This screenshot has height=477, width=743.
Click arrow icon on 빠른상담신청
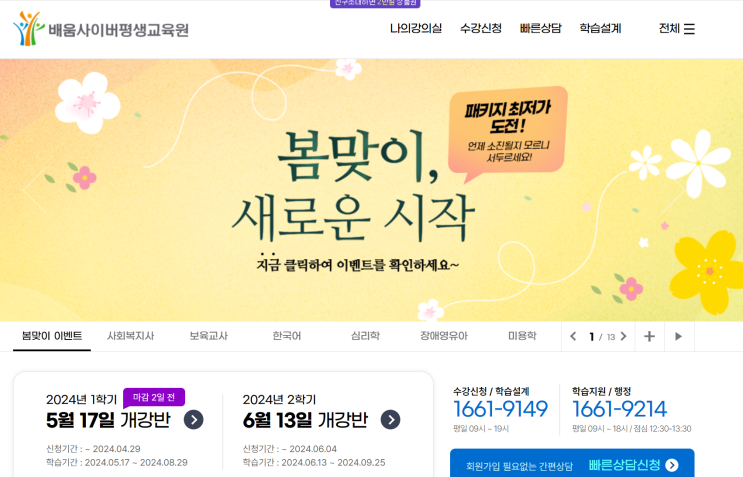click(x=671, y=465)
